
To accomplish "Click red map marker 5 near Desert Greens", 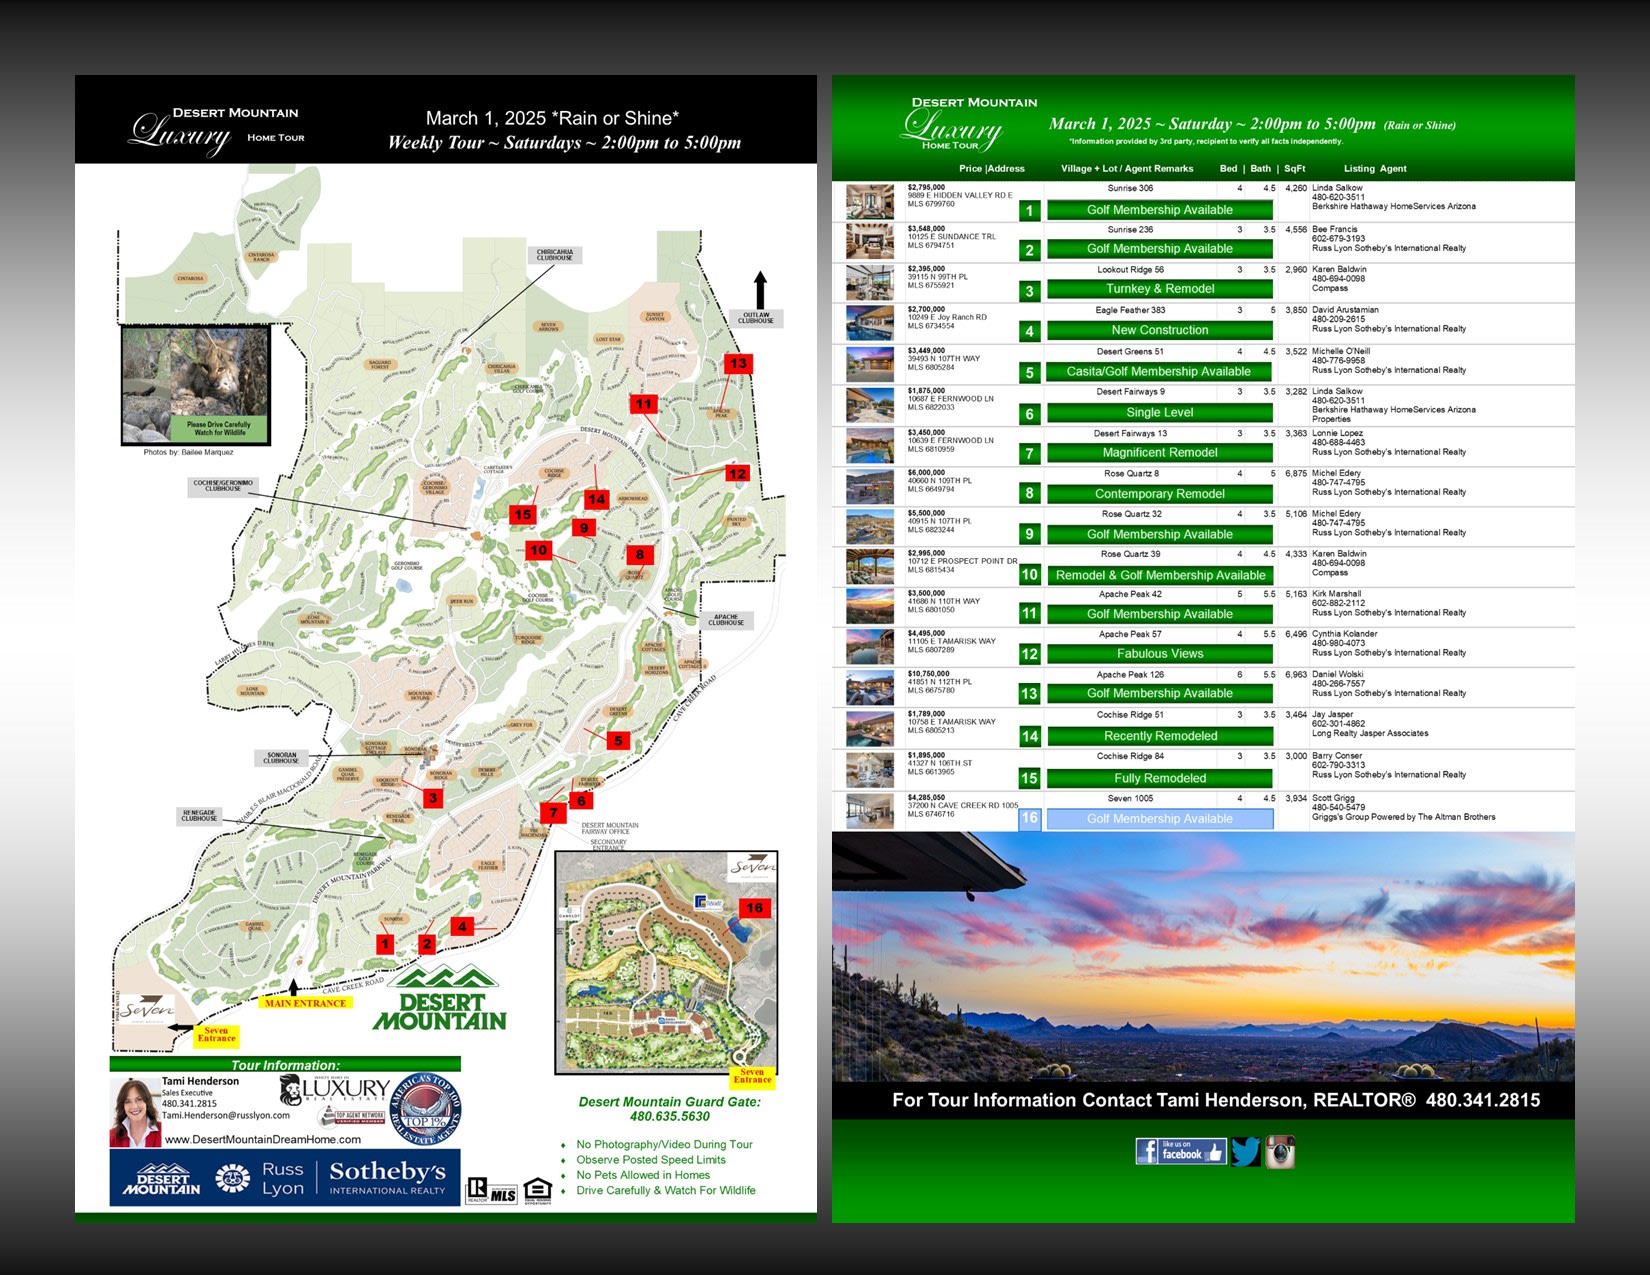I will [618, 741].
